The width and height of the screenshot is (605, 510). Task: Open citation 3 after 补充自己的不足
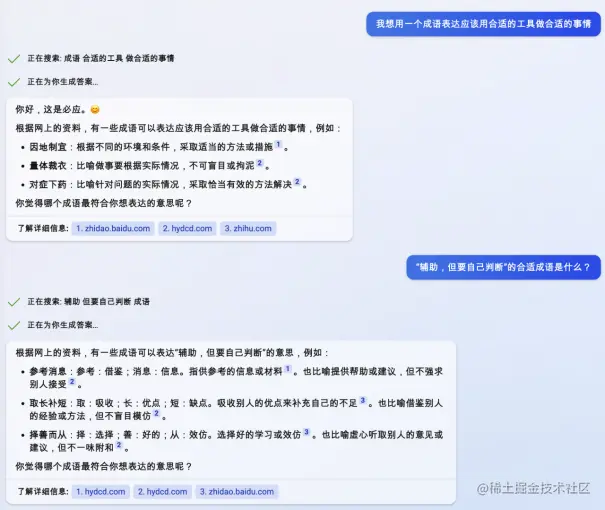point(363,400)
